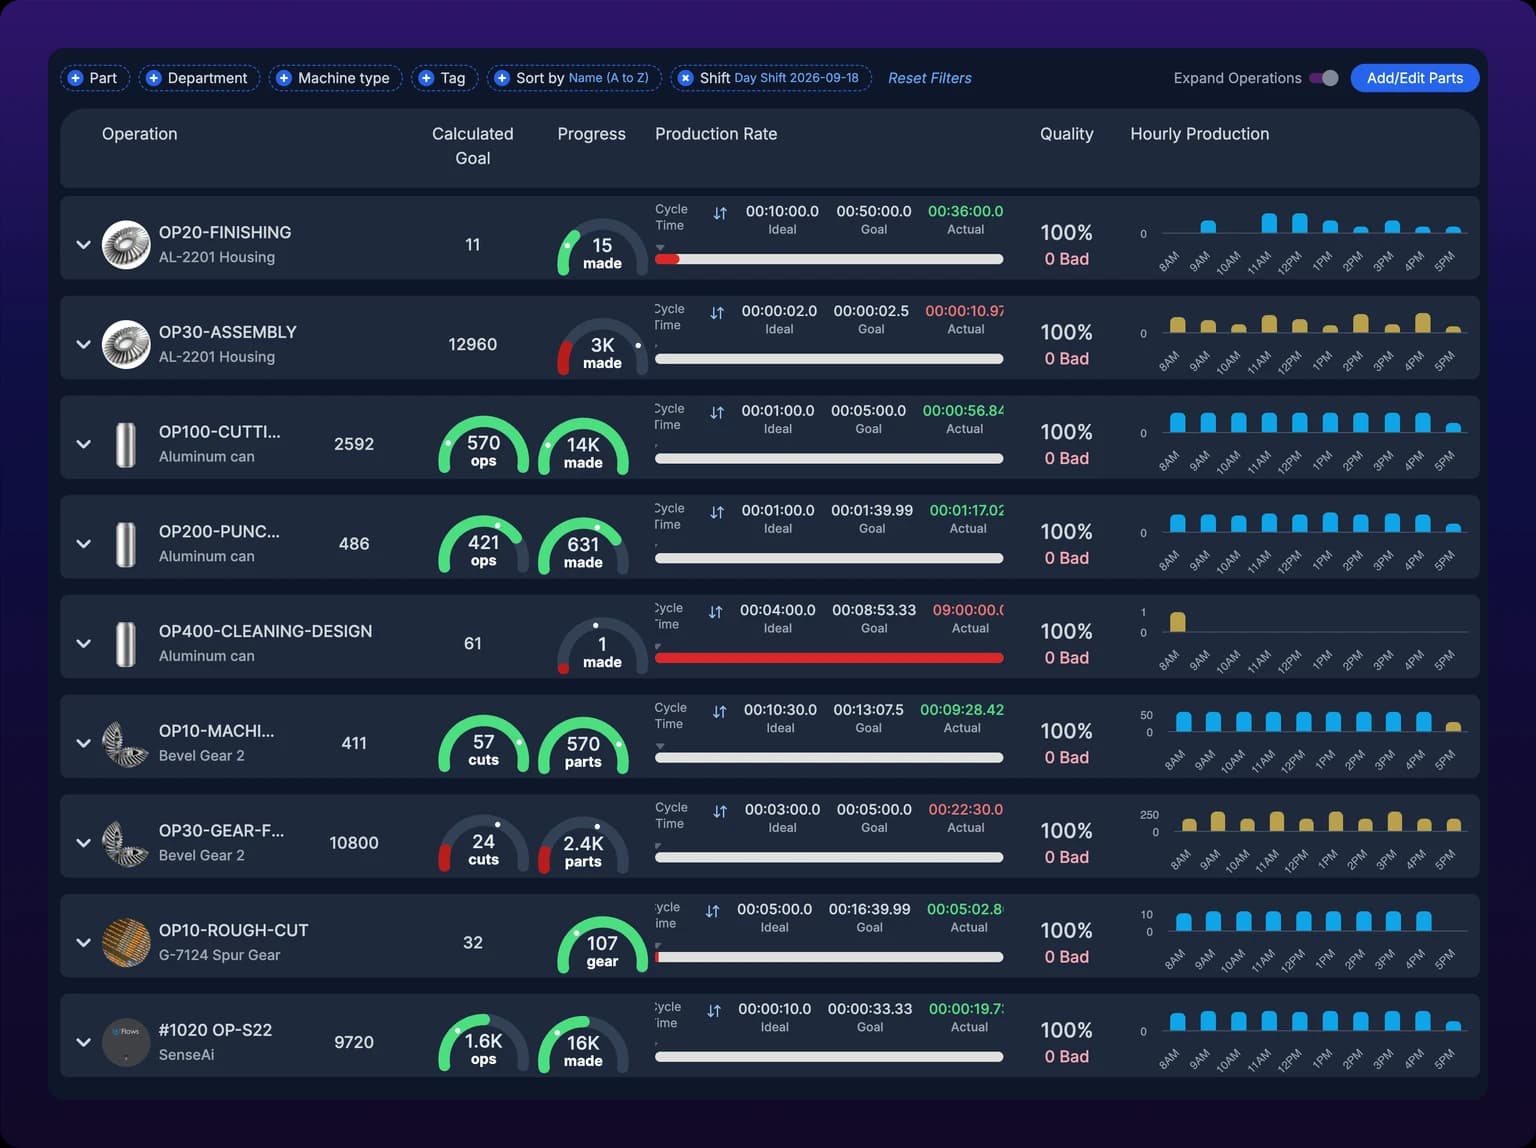Click the sort arrows icon in OP30-GEAR-F row

tap(720, 812)
